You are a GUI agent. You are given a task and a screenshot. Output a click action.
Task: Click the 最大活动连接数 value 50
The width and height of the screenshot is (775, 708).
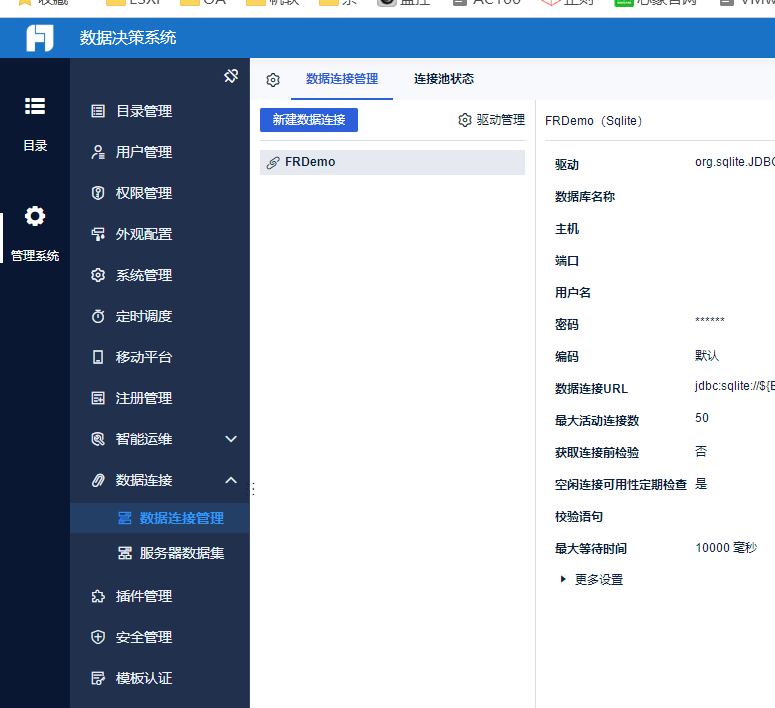pyautogui.click(x=702, y=418)
